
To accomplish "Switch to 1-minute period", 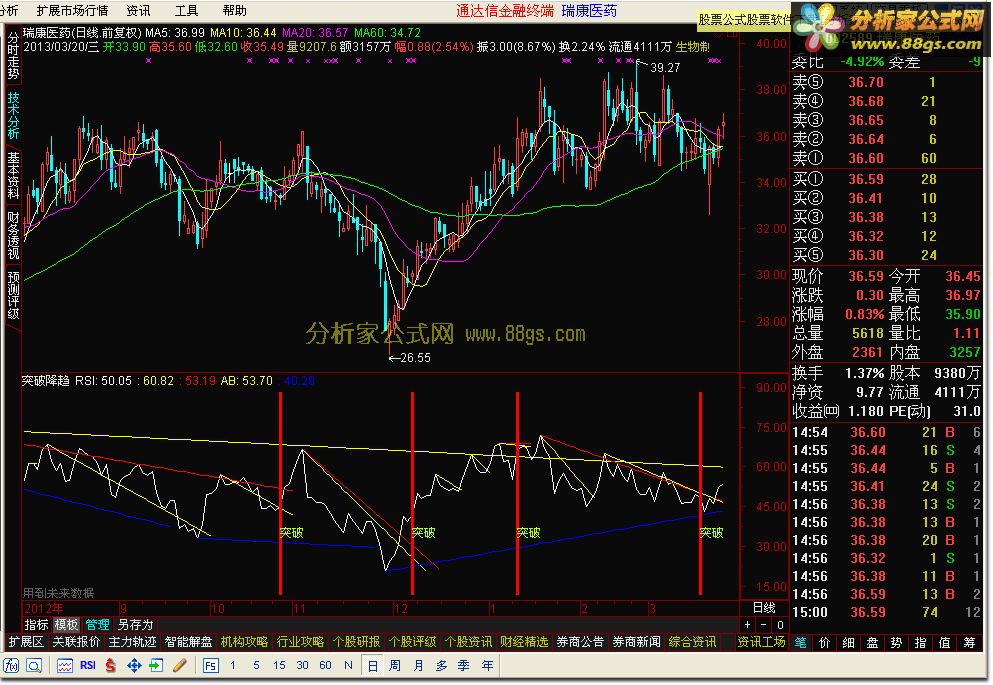I will 233,665.
